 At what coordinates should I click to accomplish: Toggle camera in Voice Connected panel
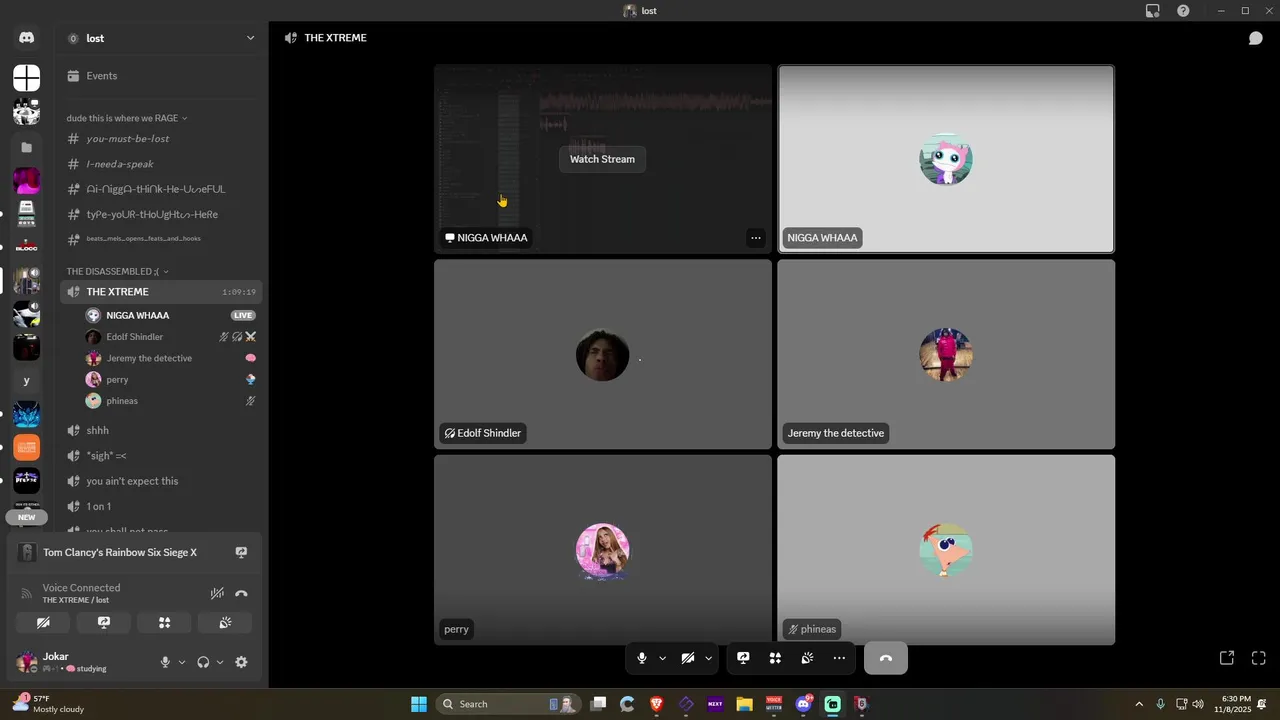[x=43, y=622]
